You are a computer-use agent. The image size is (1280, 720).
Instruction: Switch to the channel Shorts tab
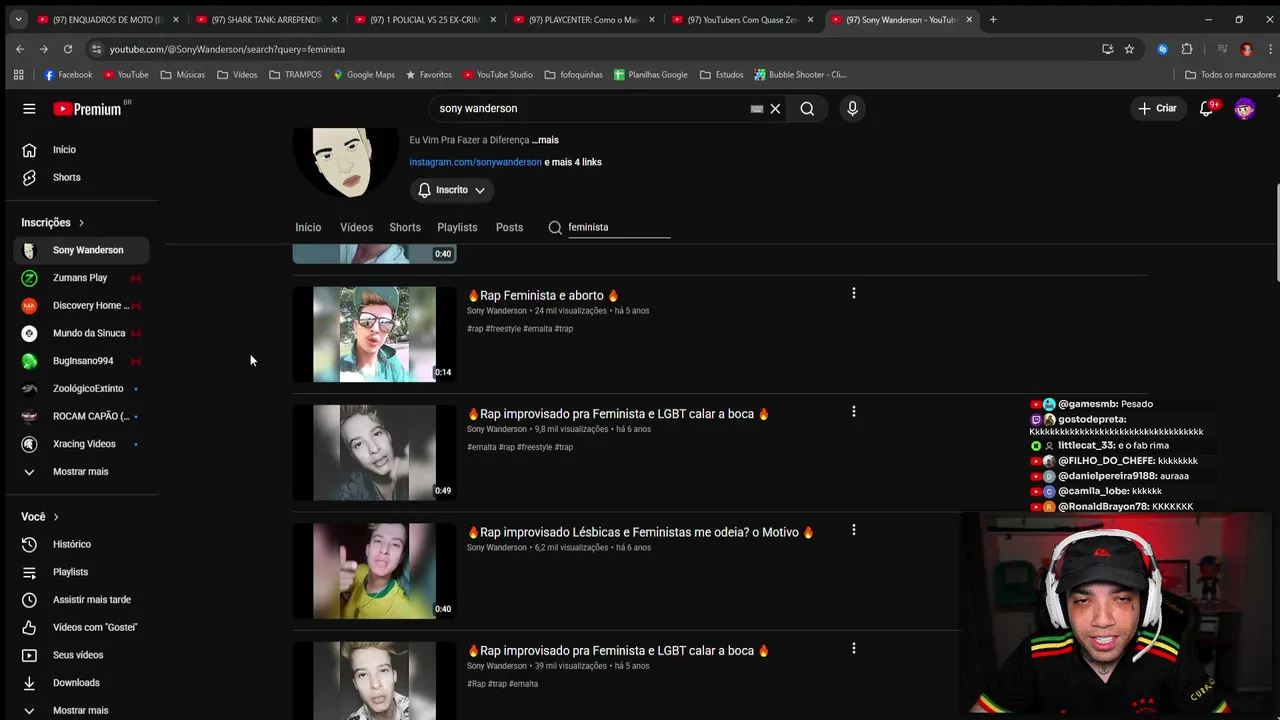click(405, 228)
